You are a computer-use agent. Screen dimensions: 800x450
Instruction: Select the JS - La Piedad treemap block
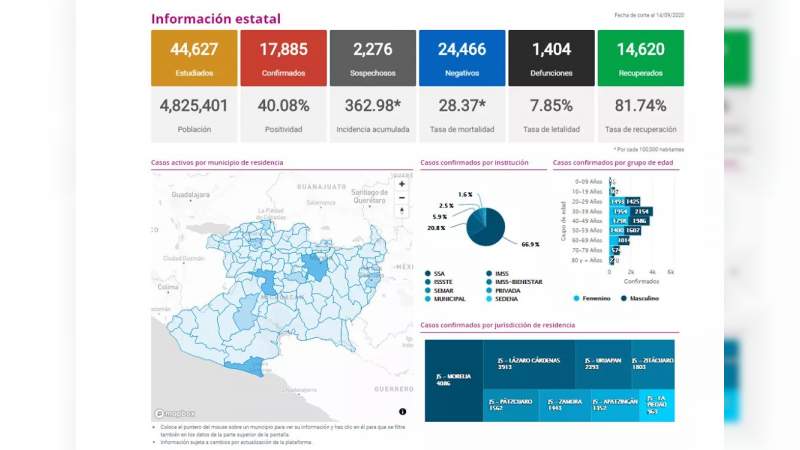pyautogui.click(x=657, y=405)
